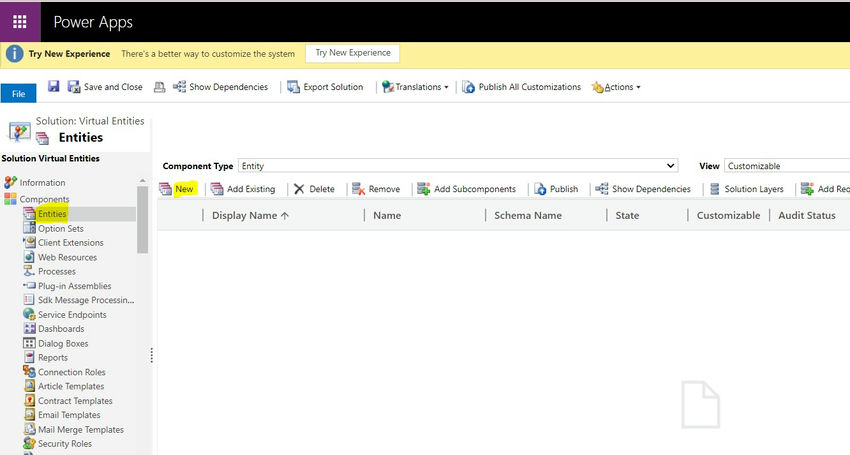Click the Audit Status column header

pos(807,215)
